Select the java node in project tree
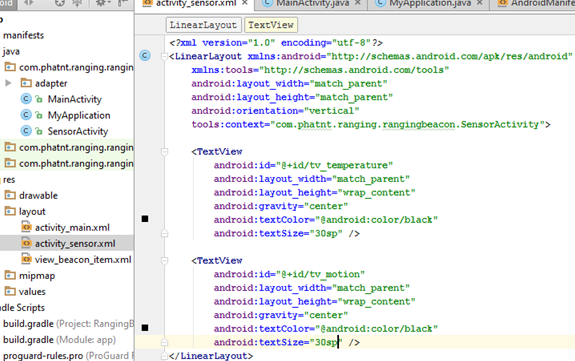The width and height of the screenshot is (575, 361). pyautogui.click(x=11, y=51)
